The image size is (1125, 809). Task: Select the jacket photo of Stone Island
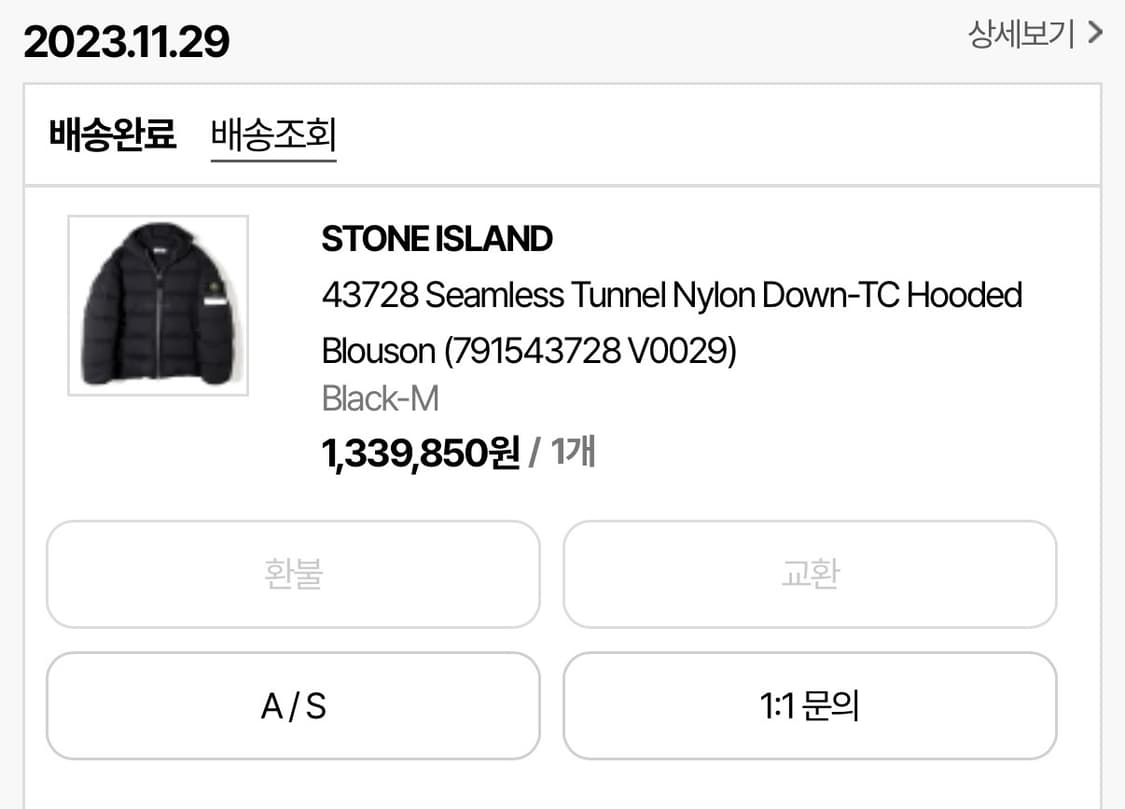click(x=156, y=305)
